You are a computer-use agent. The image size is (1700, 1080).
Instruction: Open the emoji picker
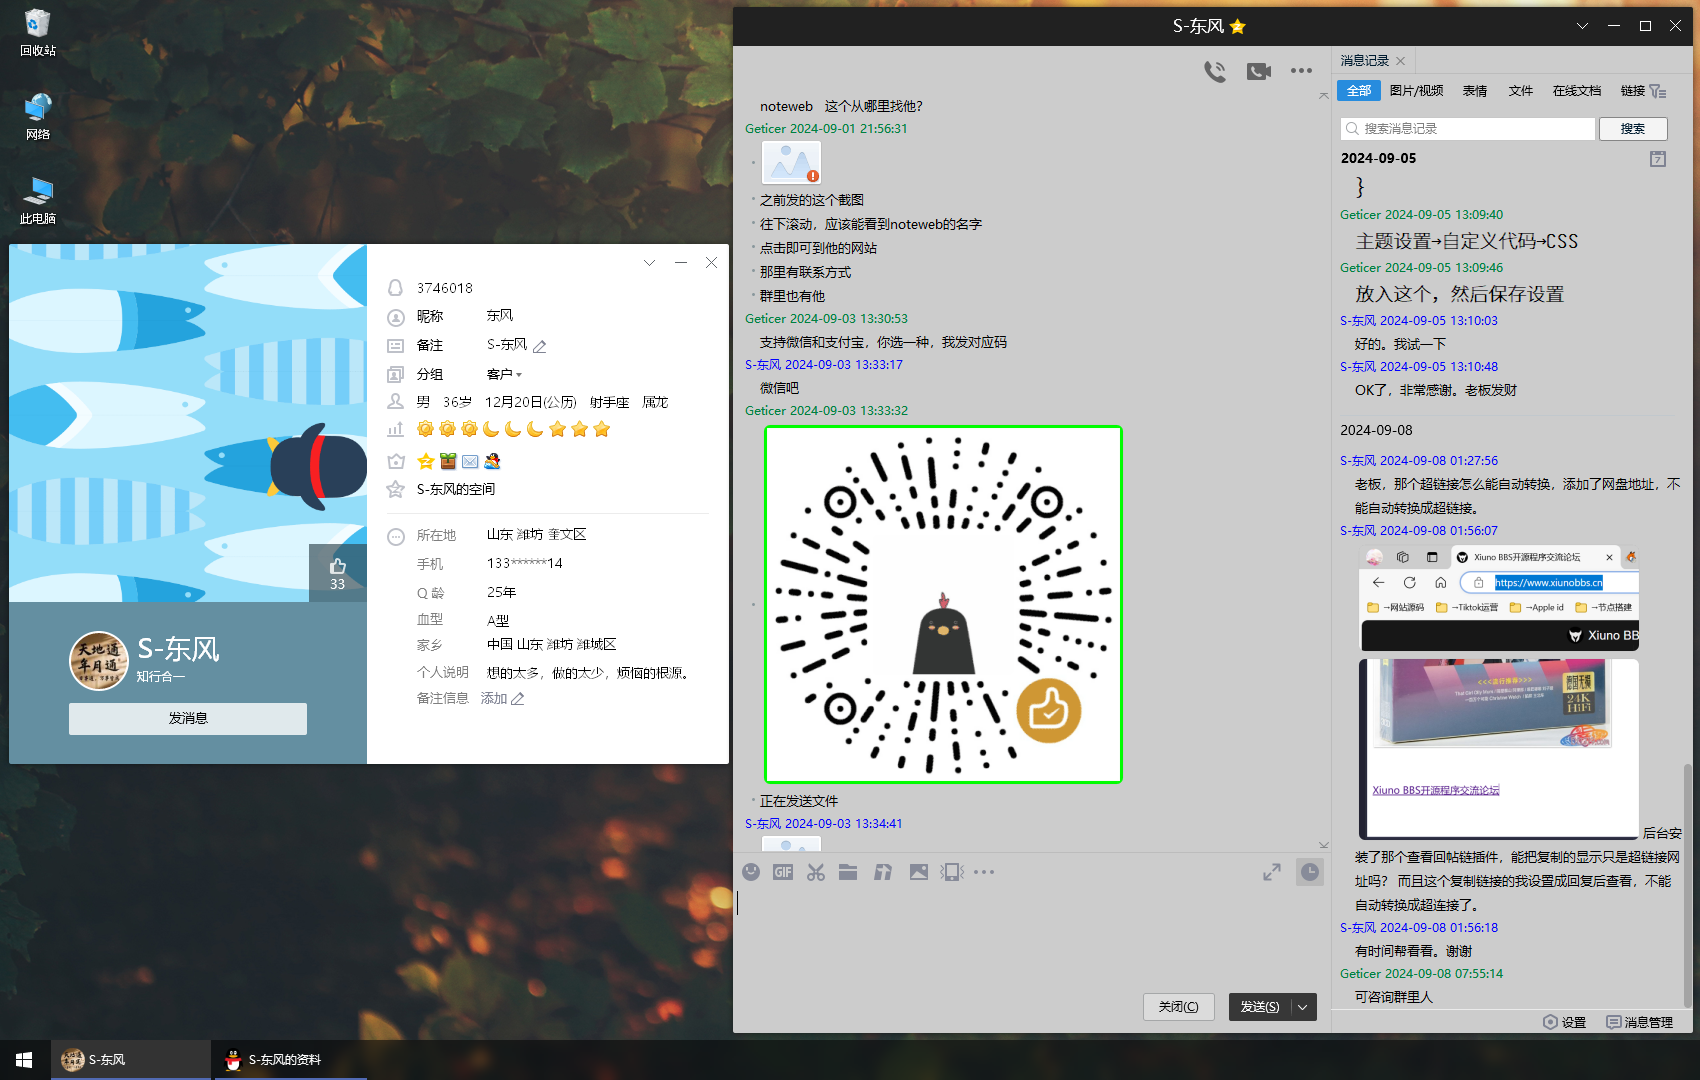(x=751, y=872)
